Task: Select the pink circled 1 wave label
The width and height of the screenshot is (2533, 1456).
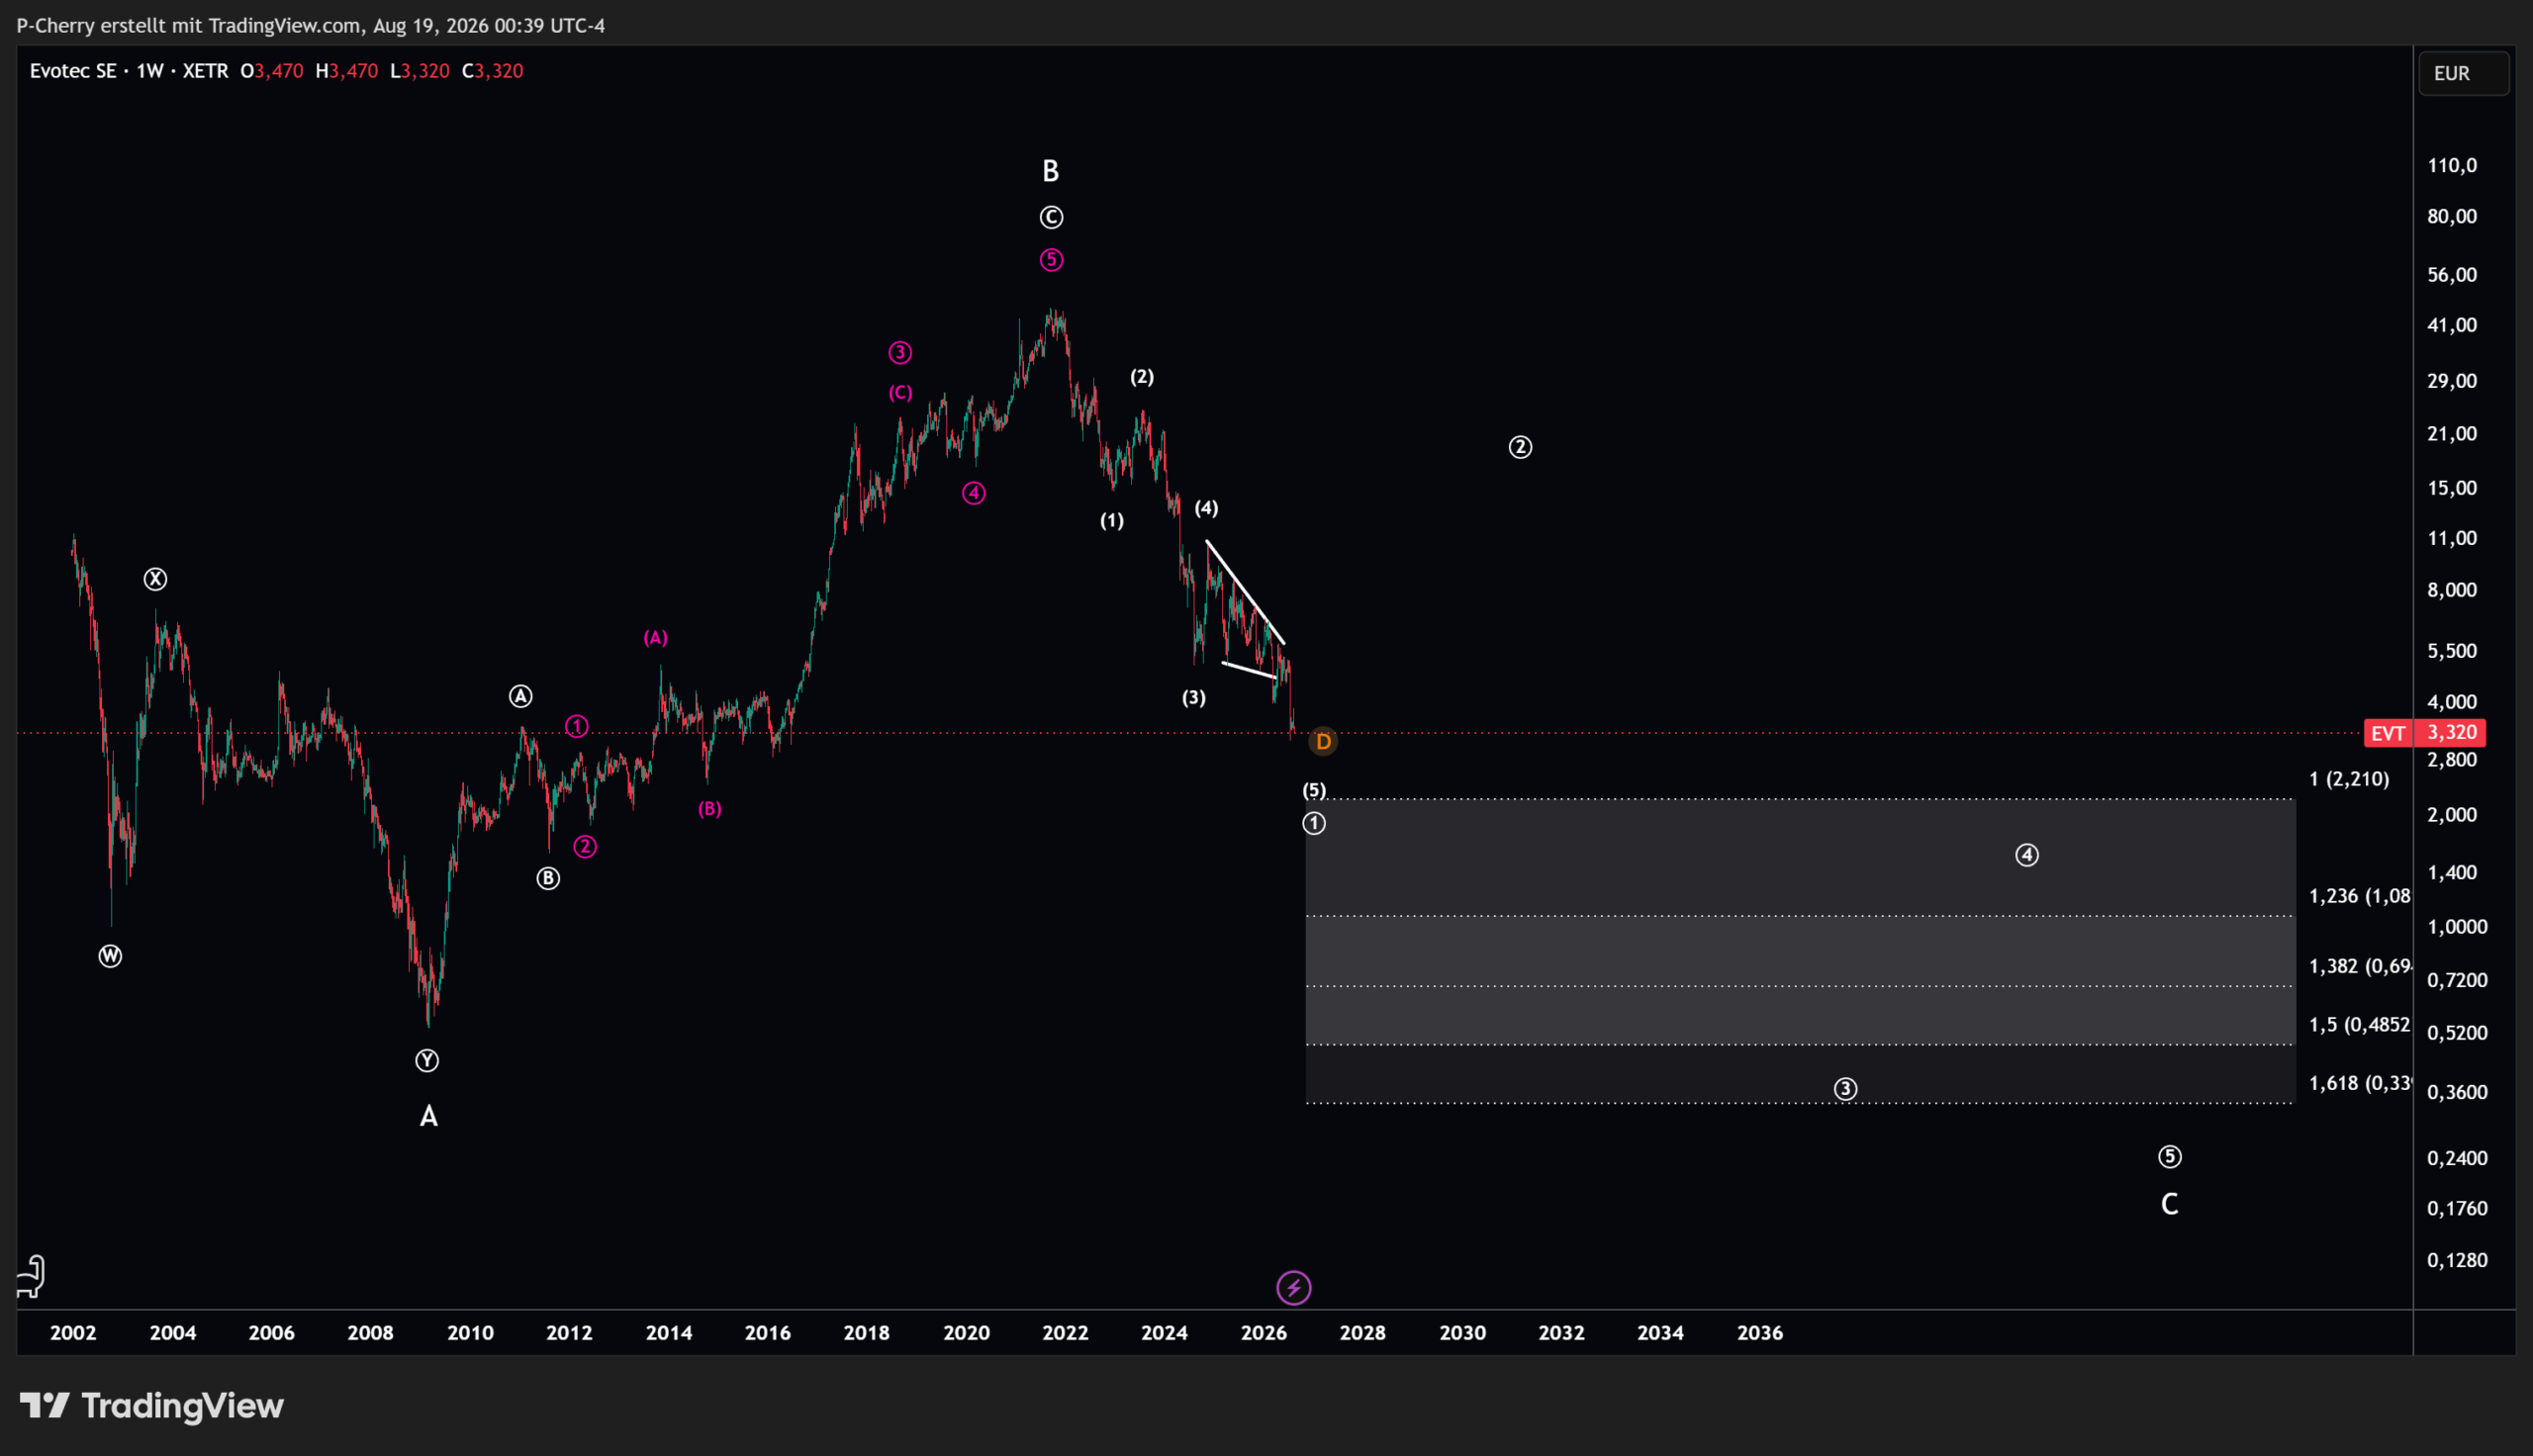Action: [577, 727]
